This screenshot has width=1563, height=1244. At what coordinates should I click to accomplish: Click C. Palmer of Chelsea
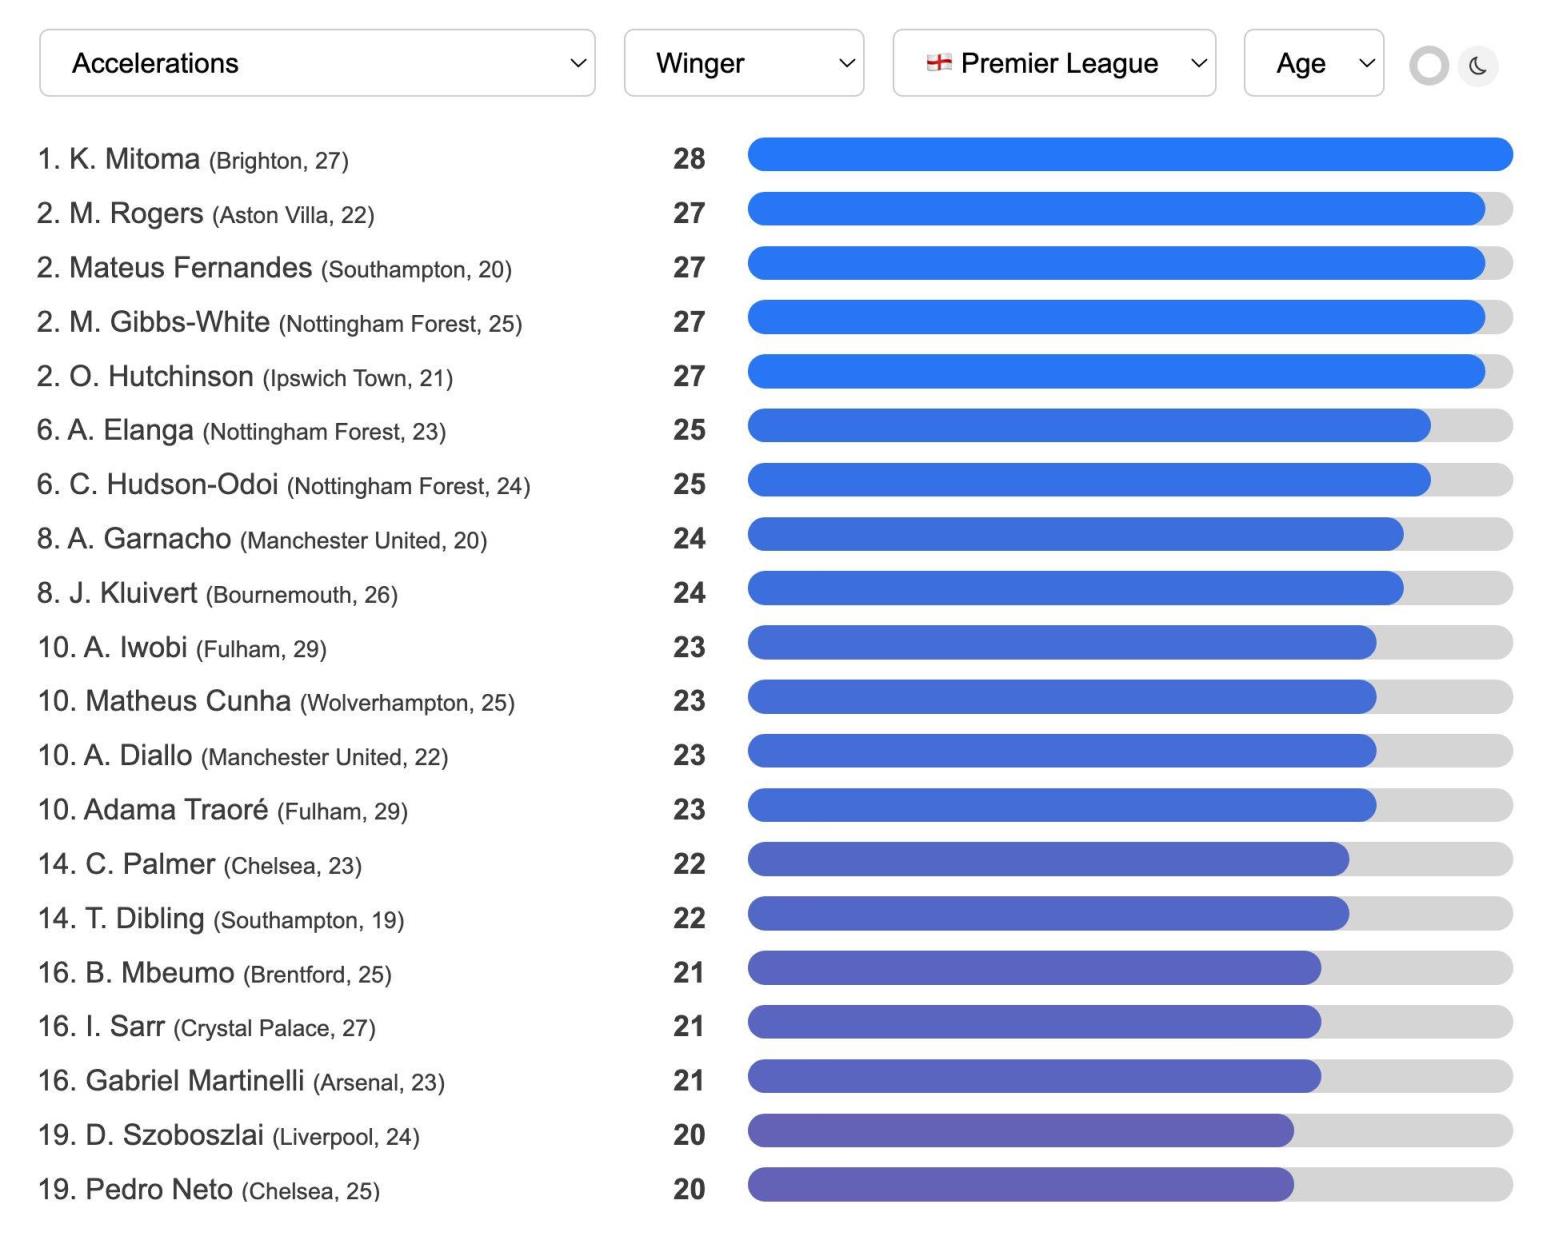(150, 864)
